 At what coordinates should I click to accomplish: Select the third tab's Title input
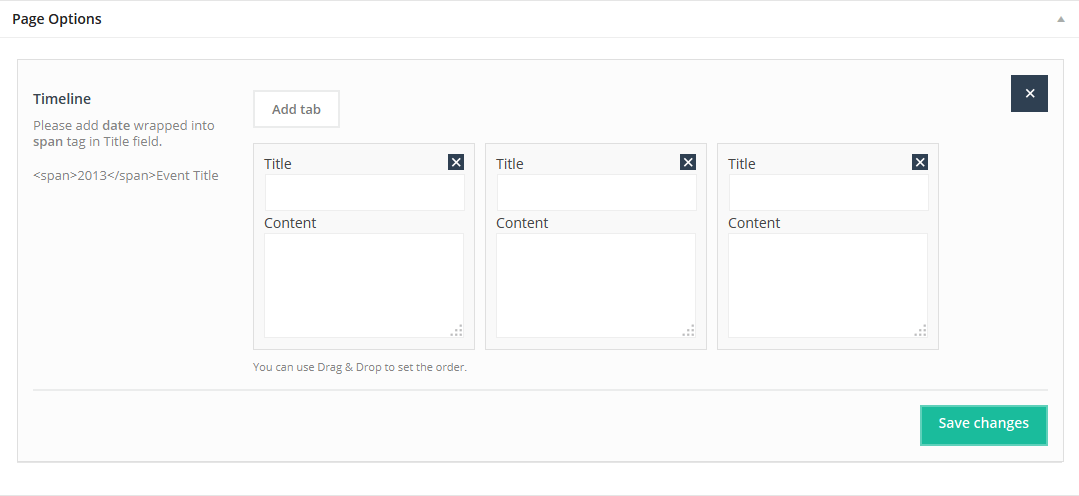pos(828,193)
